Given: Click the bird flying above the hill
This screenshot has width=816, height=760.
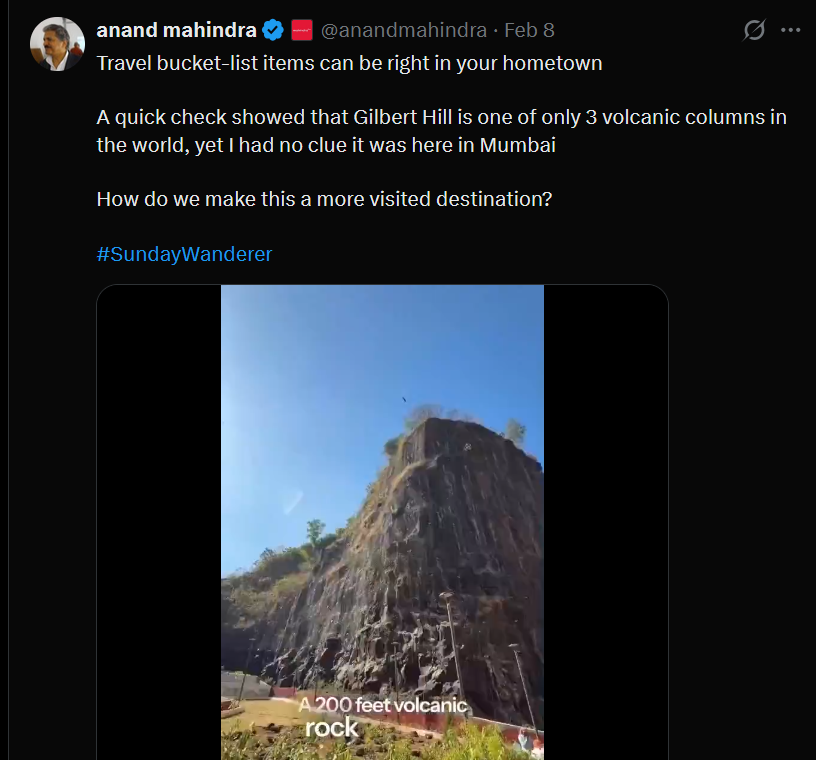Looking at the screenshot, I should (405, 399).
